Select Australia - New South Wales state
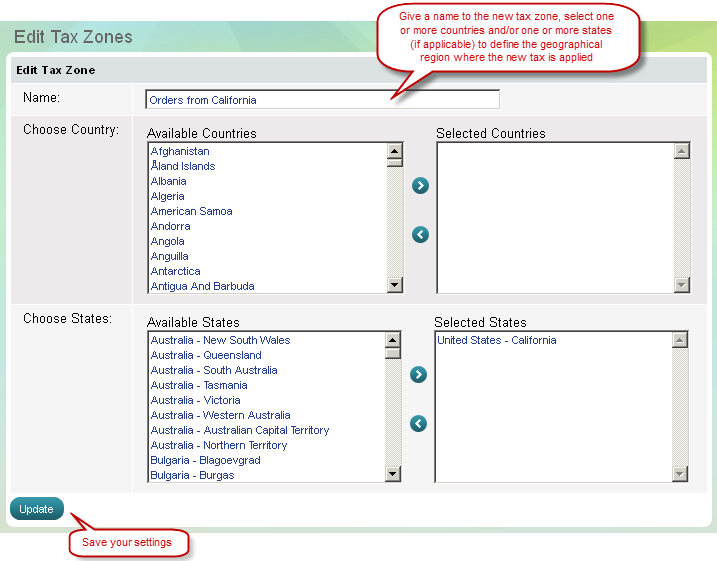The height and width of the screenshot is (561, 717). coord(220,340)
